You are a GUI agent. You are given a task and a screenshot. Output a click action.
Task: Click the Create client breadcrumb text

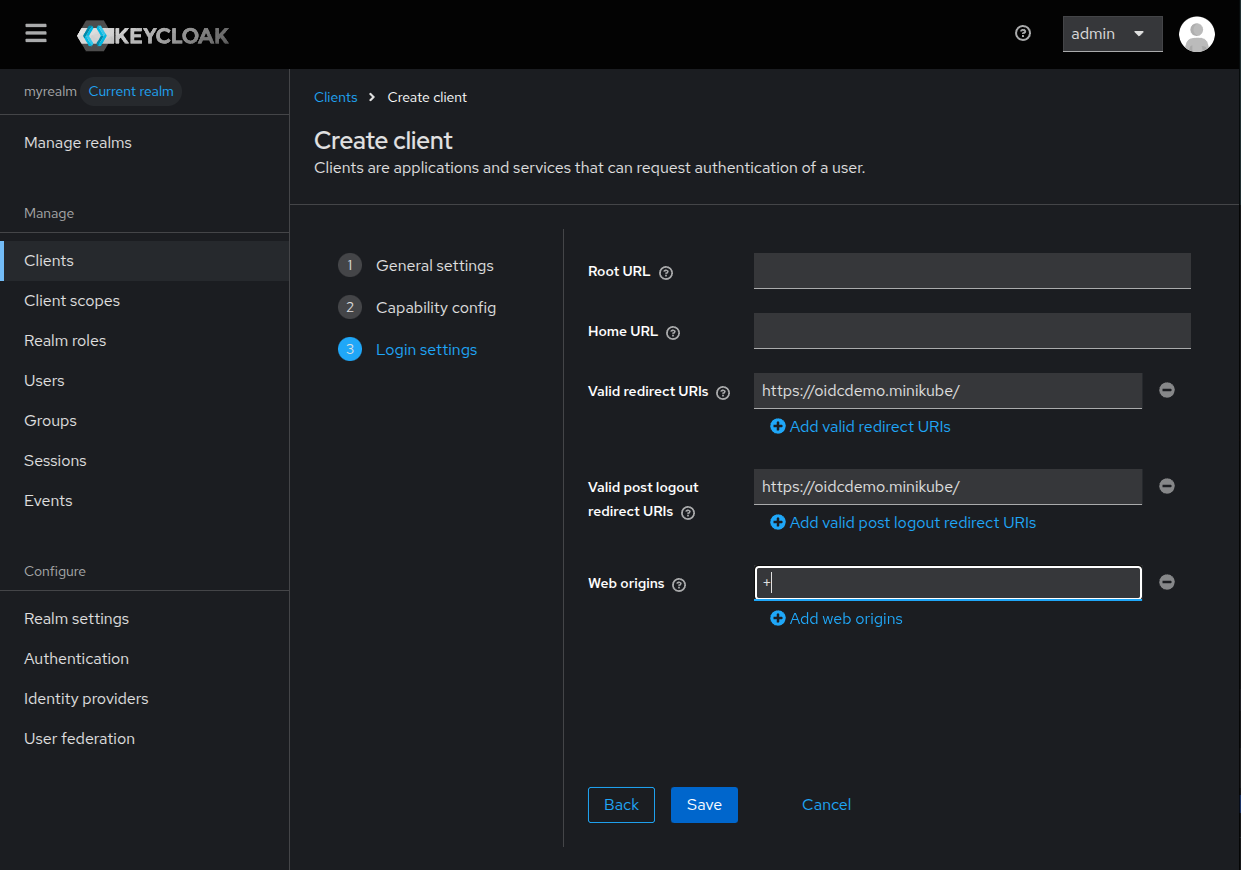427,97
